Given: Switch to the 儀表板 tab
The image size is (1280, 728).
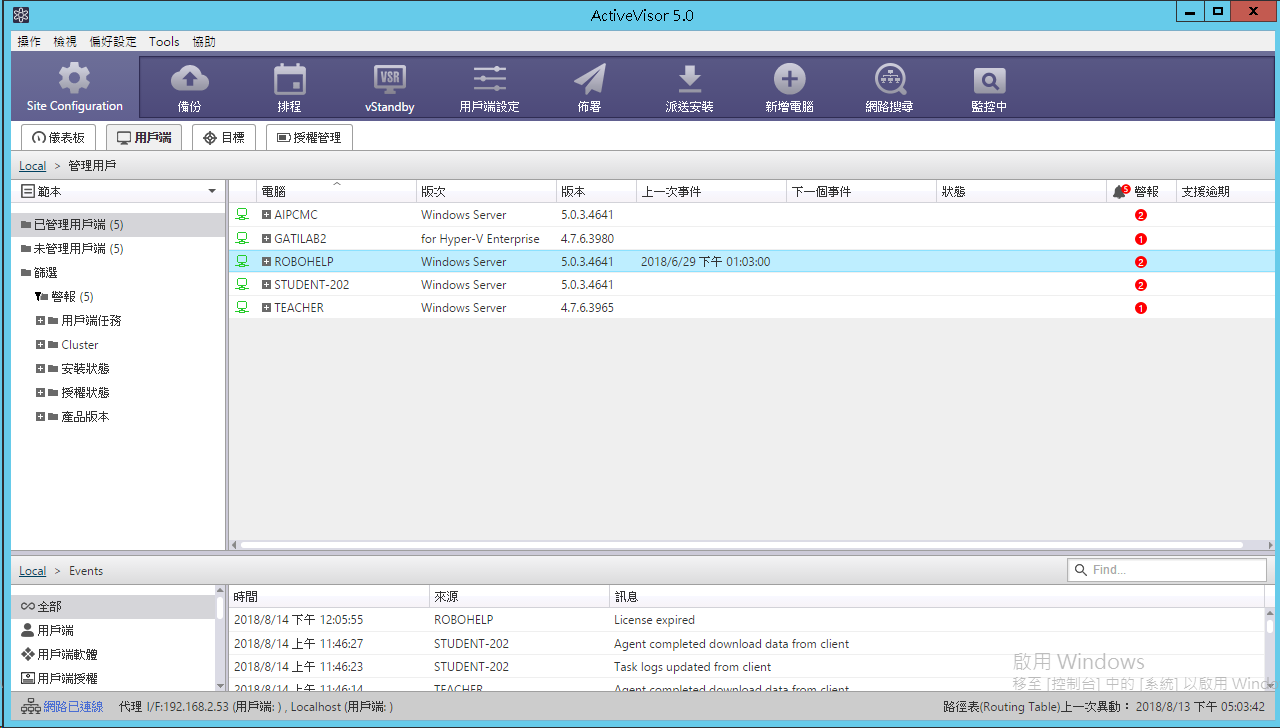Looking at the screenshot, I should [x=58, y=138].
